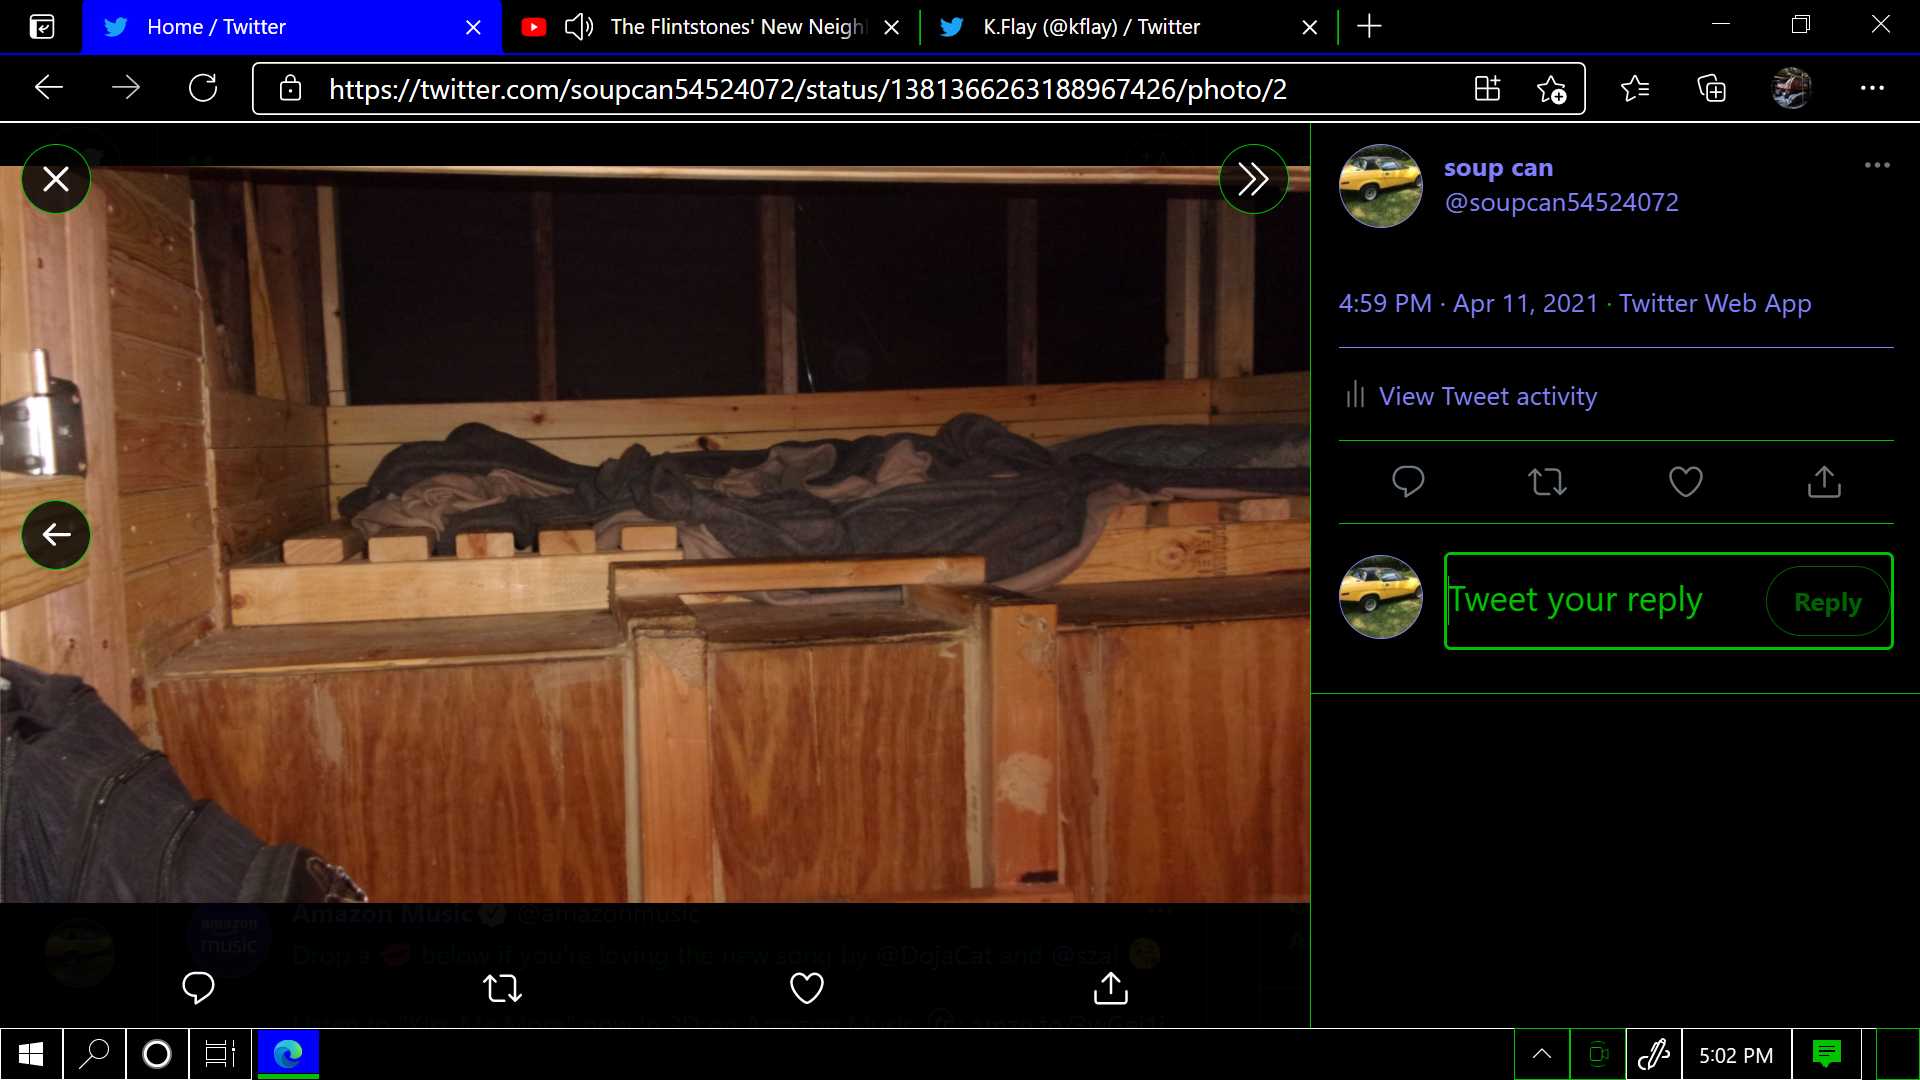Click the retweet icon below the photo
Viewport: 1920px width, 1080px height.
502,988
